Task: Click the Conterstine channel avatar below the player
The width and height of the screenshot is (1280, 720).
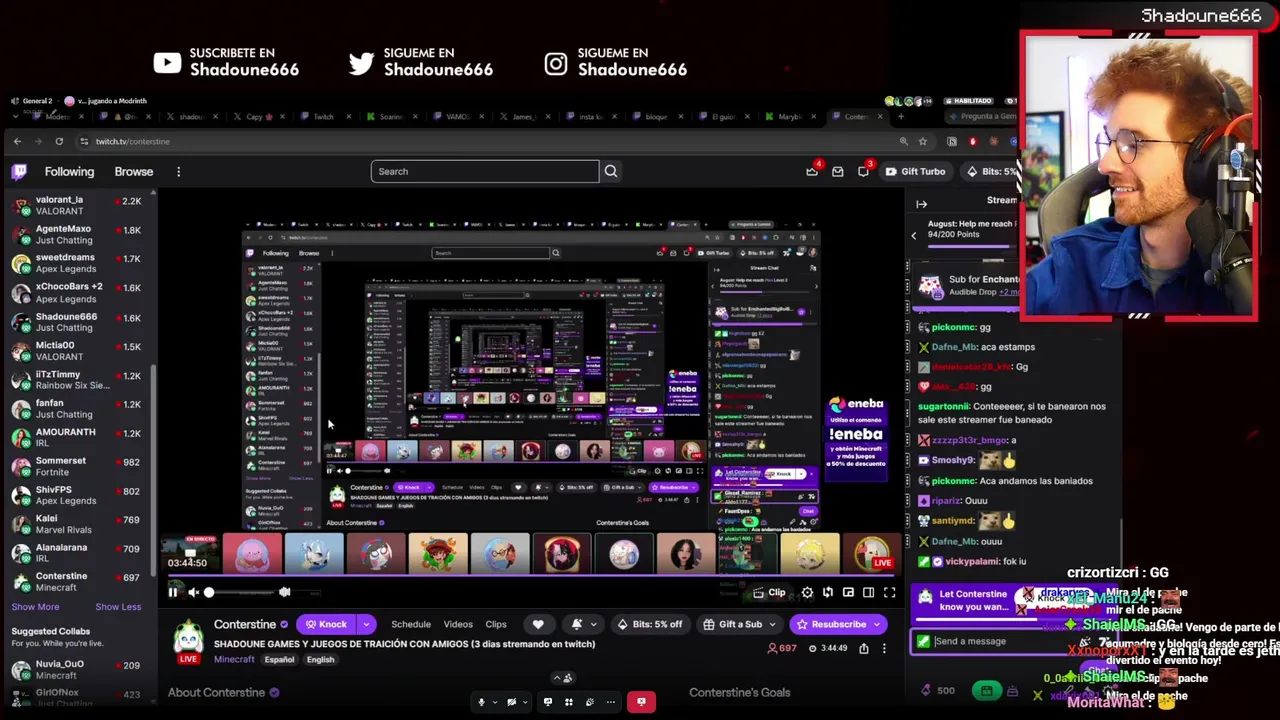Action: tap(188, 637)
